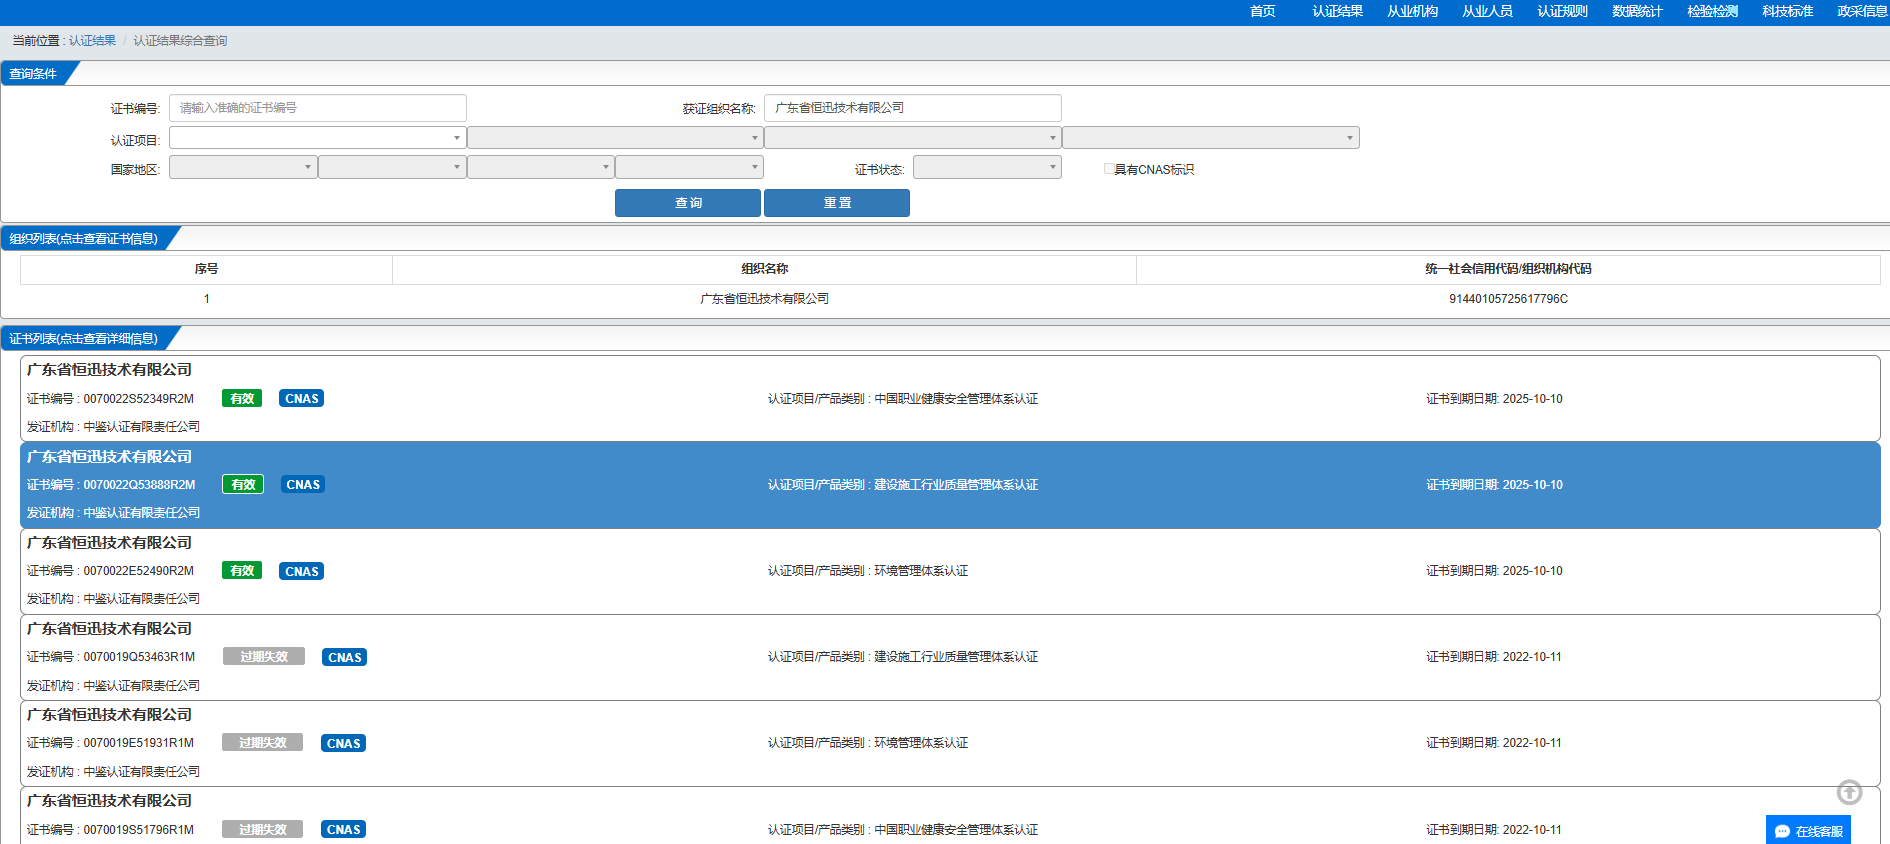
Task: Click 有效 badge on highlighted certificate 0070022Q53888R2M
Action: 243,485
